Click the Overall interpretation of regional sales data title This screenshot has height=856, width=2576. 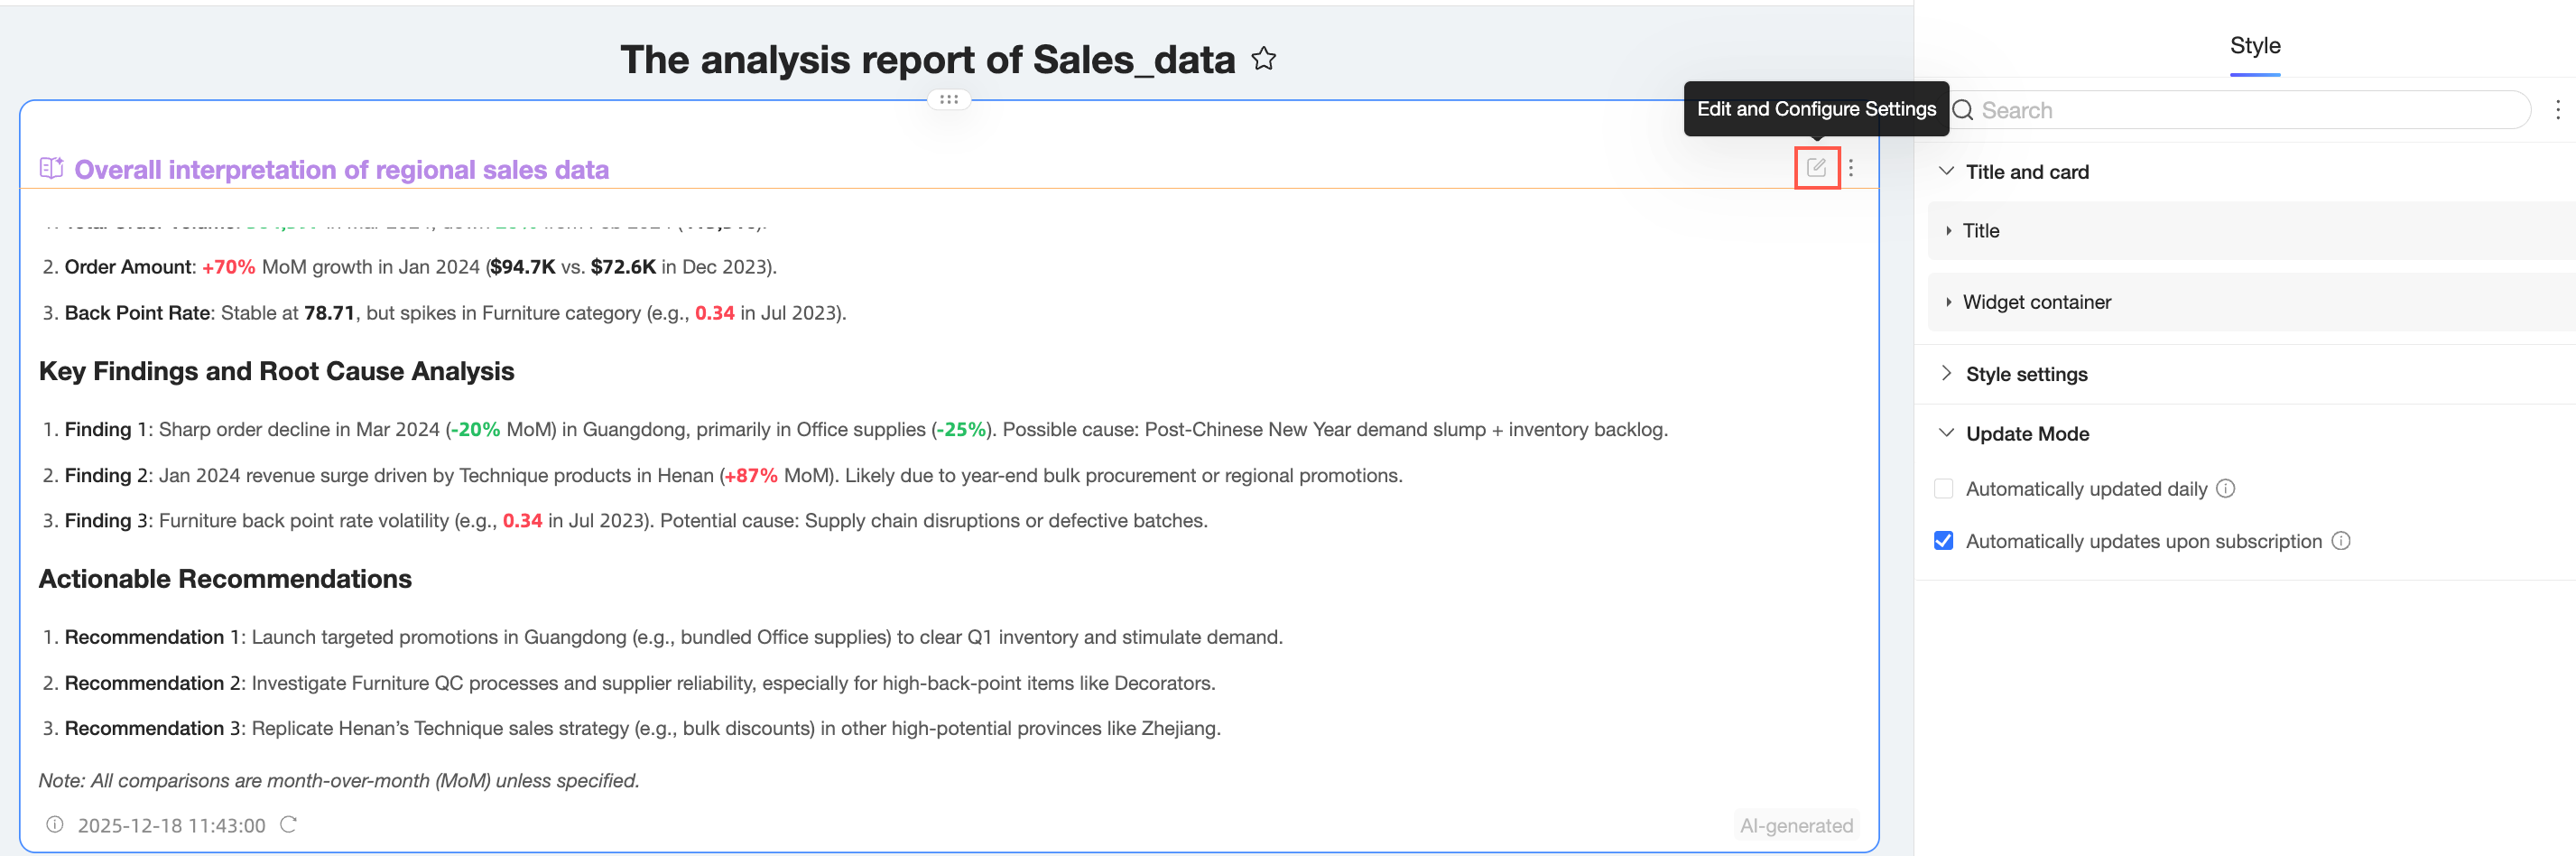341,170
